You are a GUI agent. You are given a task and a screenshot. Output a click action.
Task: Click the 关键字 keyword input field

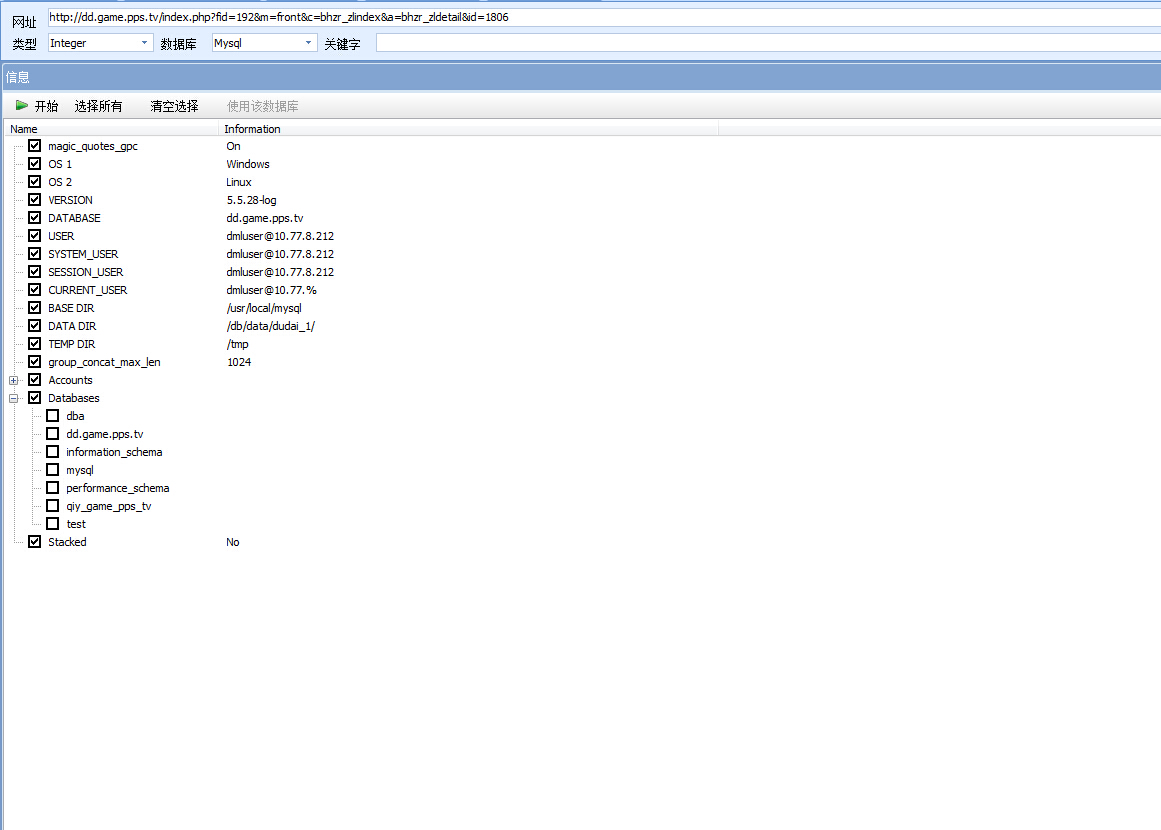click(768, 43)
